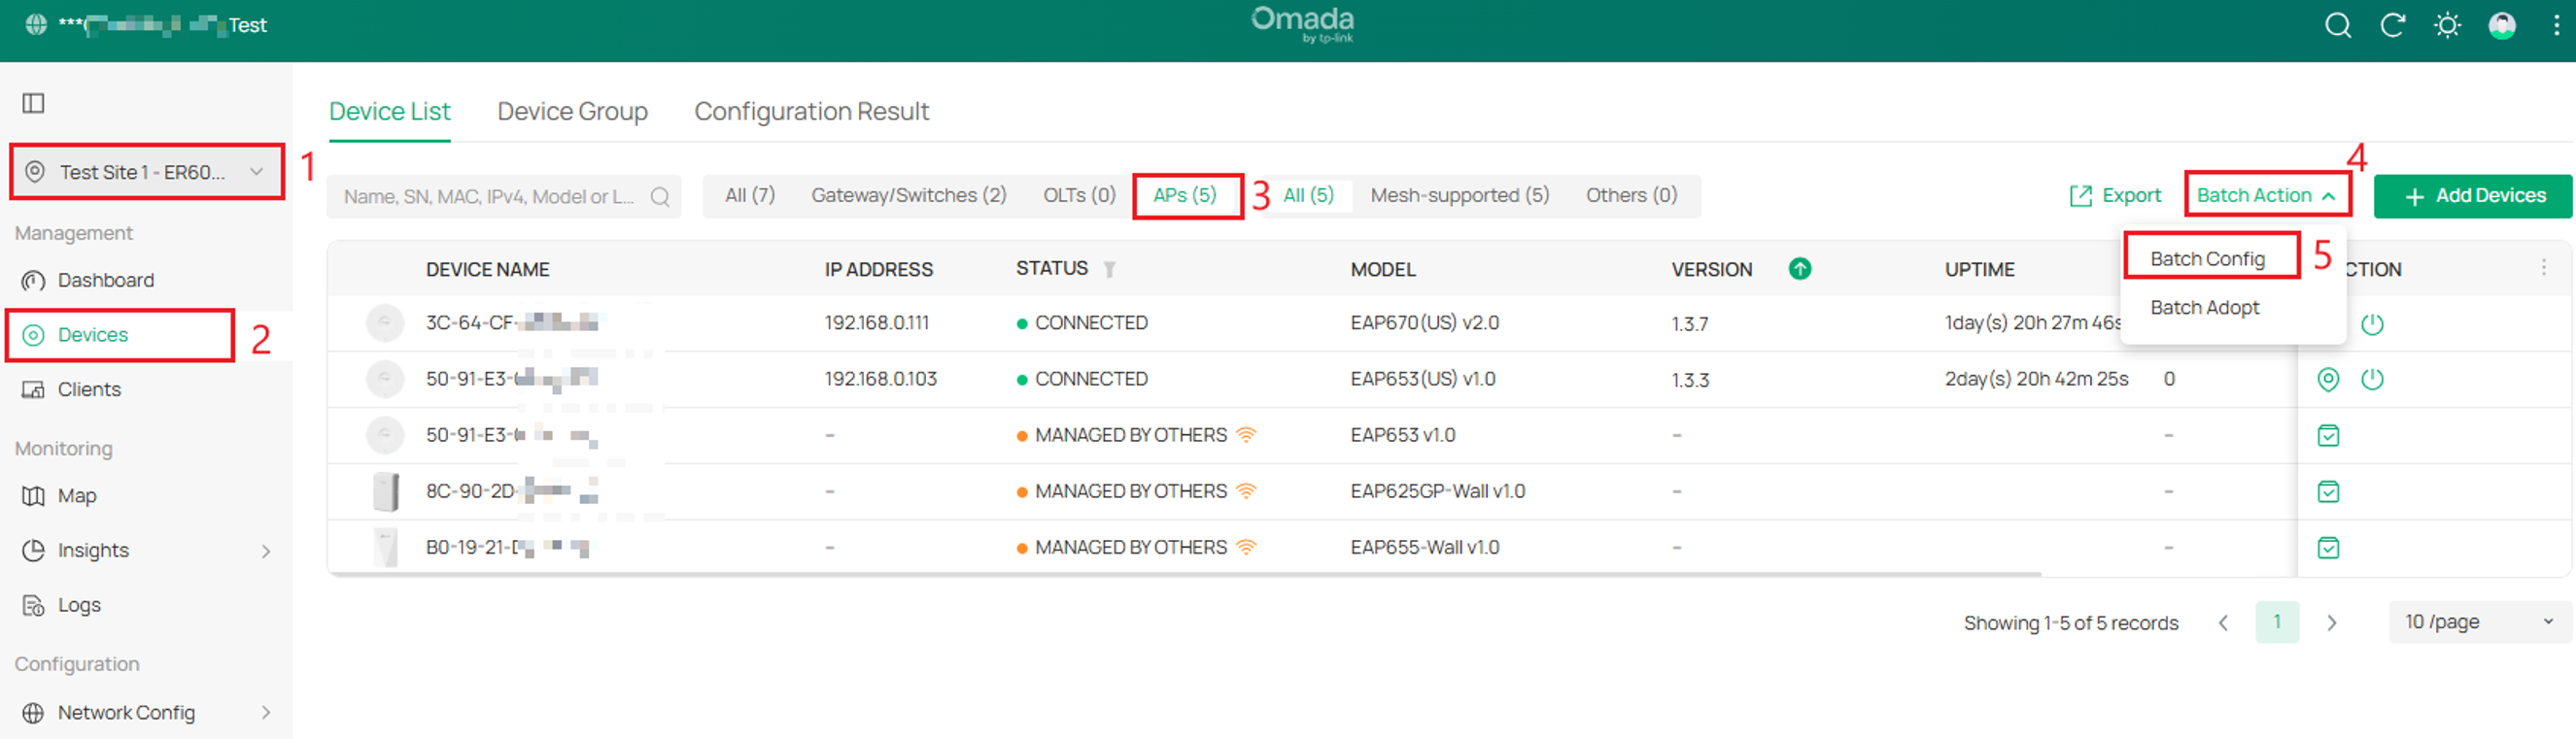Refresh the page with the reload icon
The width and height of the screenshot is (2576, 739).
[x=2392, y=25]
